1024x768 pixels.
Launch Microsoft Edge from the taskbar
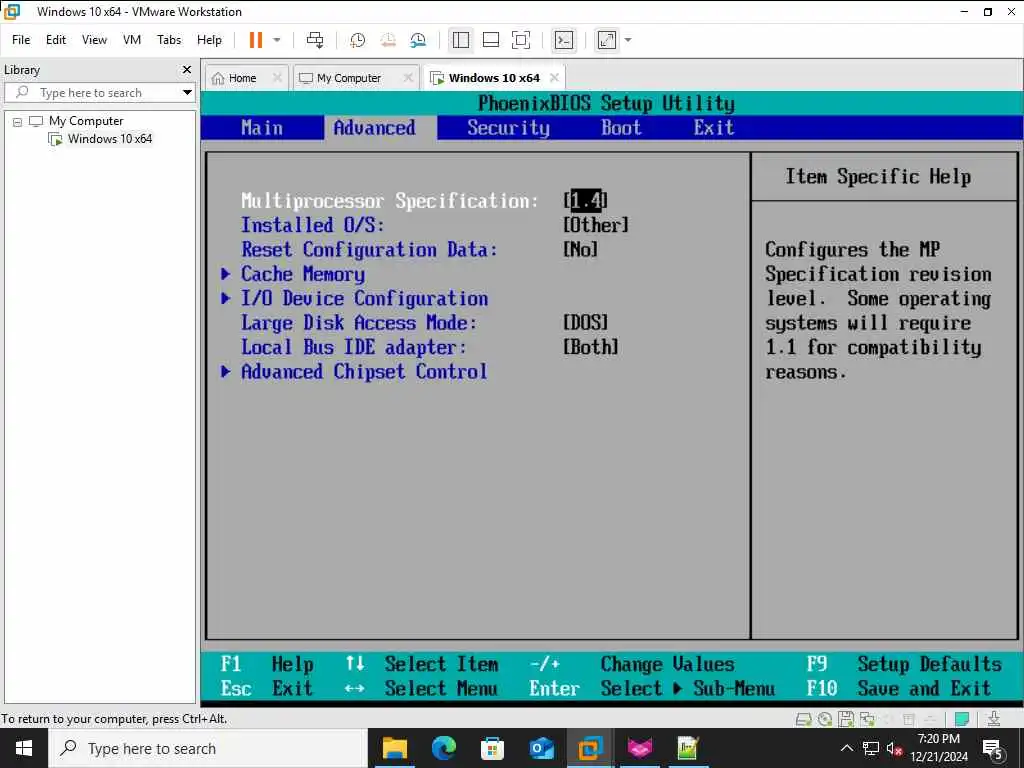443,748
